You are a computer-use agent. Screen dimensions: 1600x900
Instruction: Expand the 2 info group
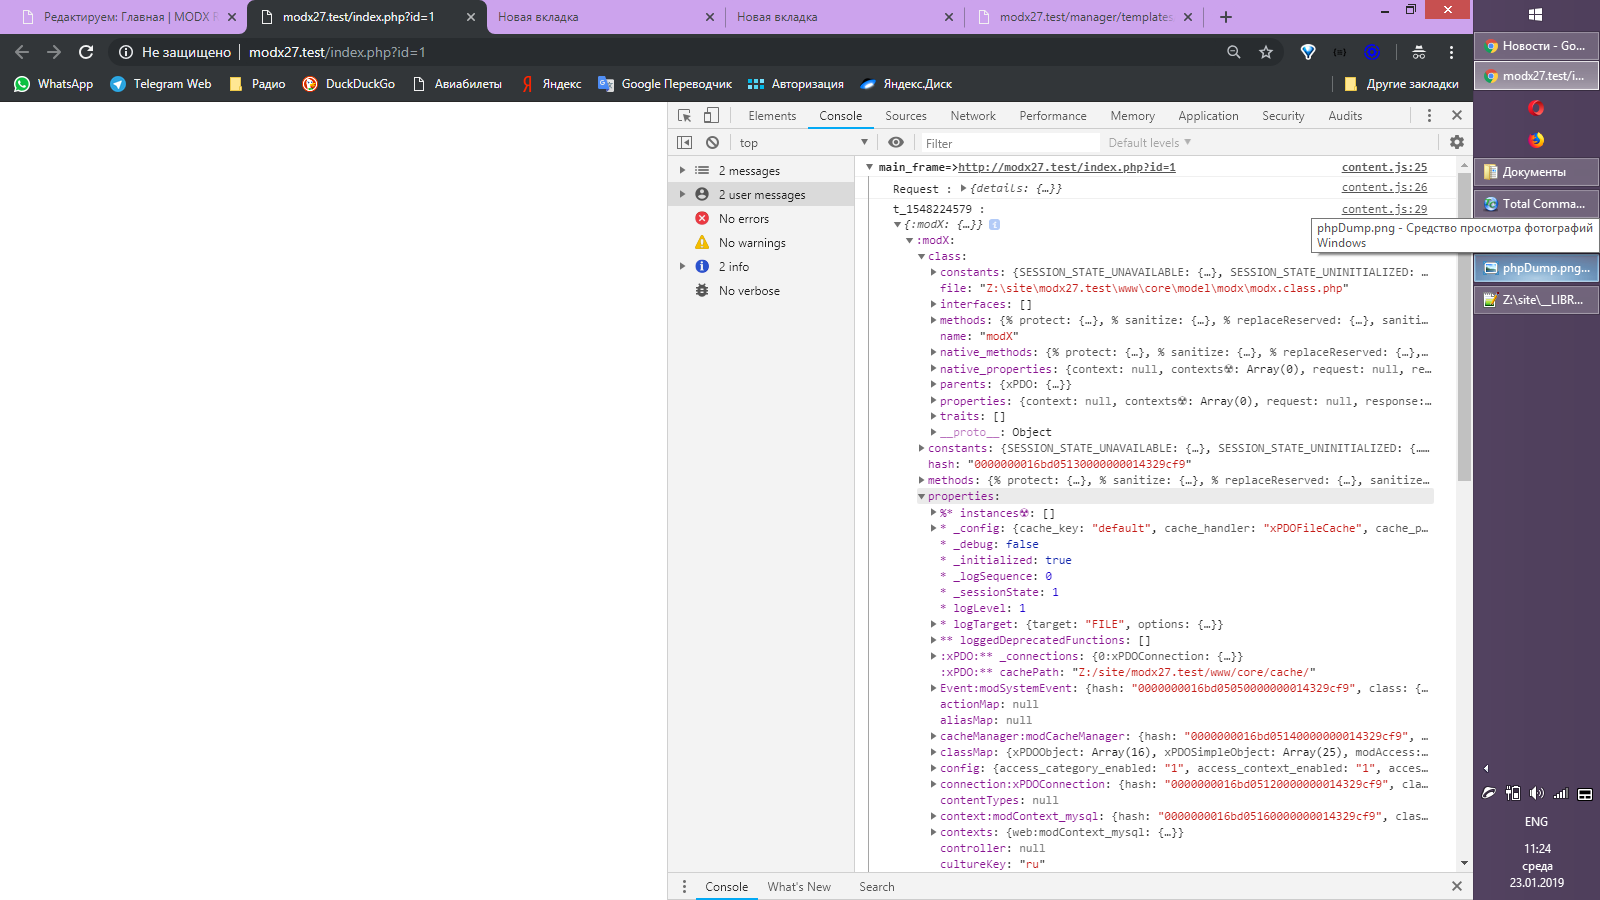click(x=683, y=267)
